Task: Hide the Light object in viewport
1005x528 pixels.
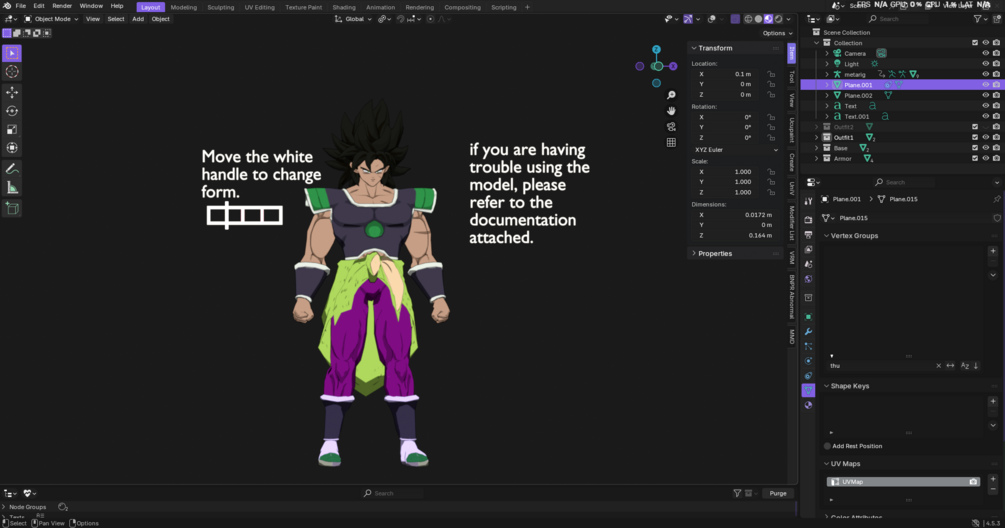Action: (x=986, y=64)
